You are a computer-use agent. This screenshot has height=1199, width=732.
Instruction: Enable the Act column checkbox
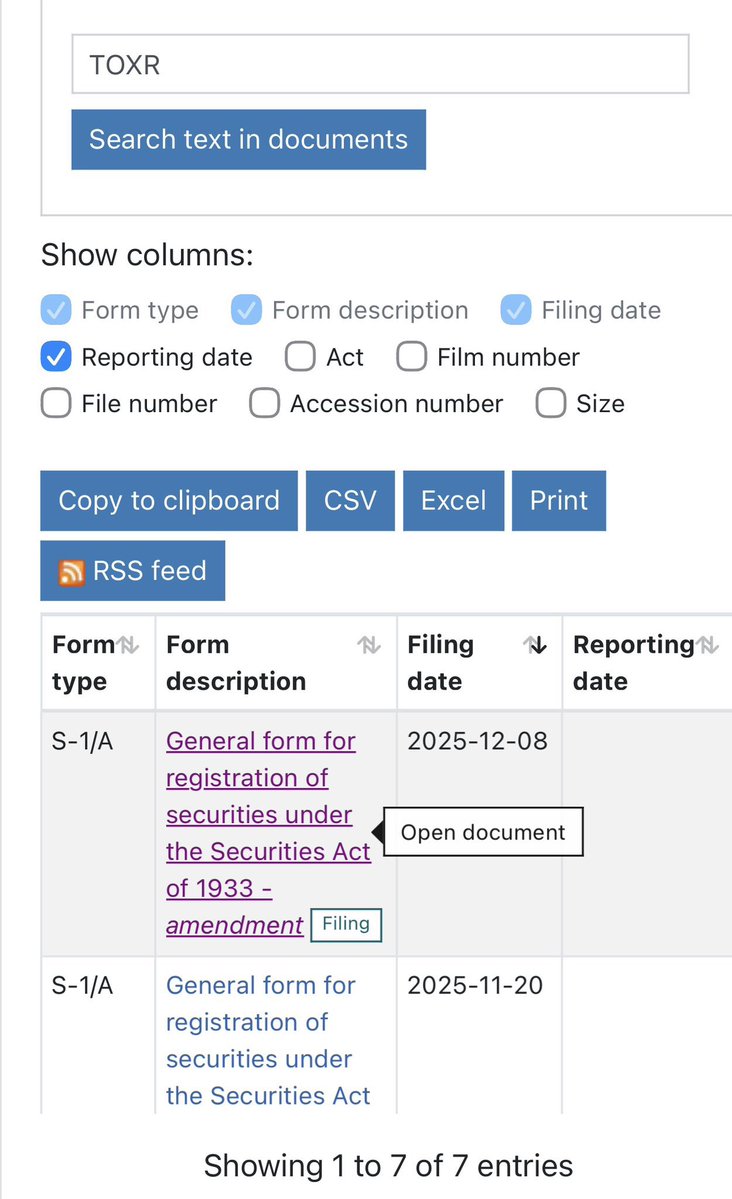[x=300, y=357]
